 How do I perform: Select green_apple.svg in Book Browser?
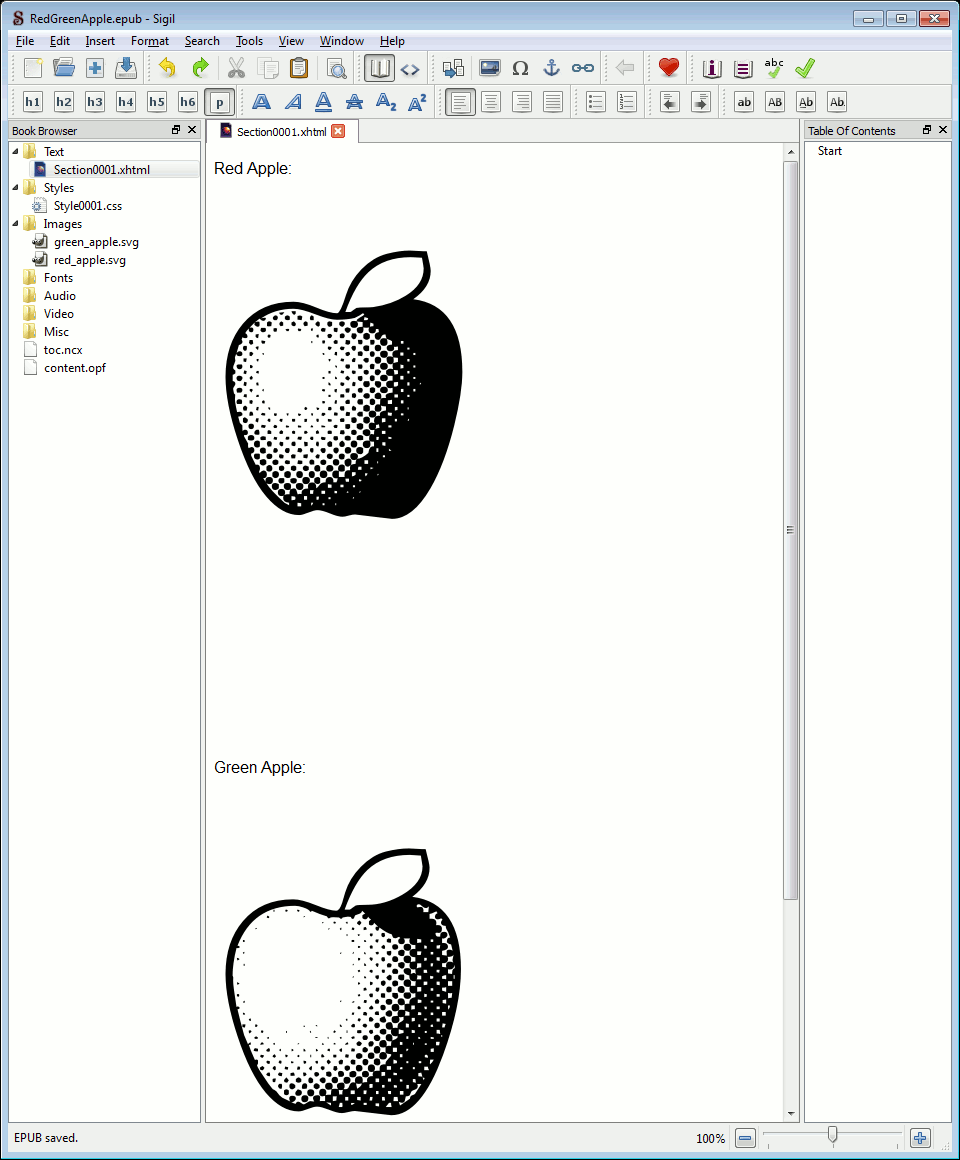(x=96, y=242)
